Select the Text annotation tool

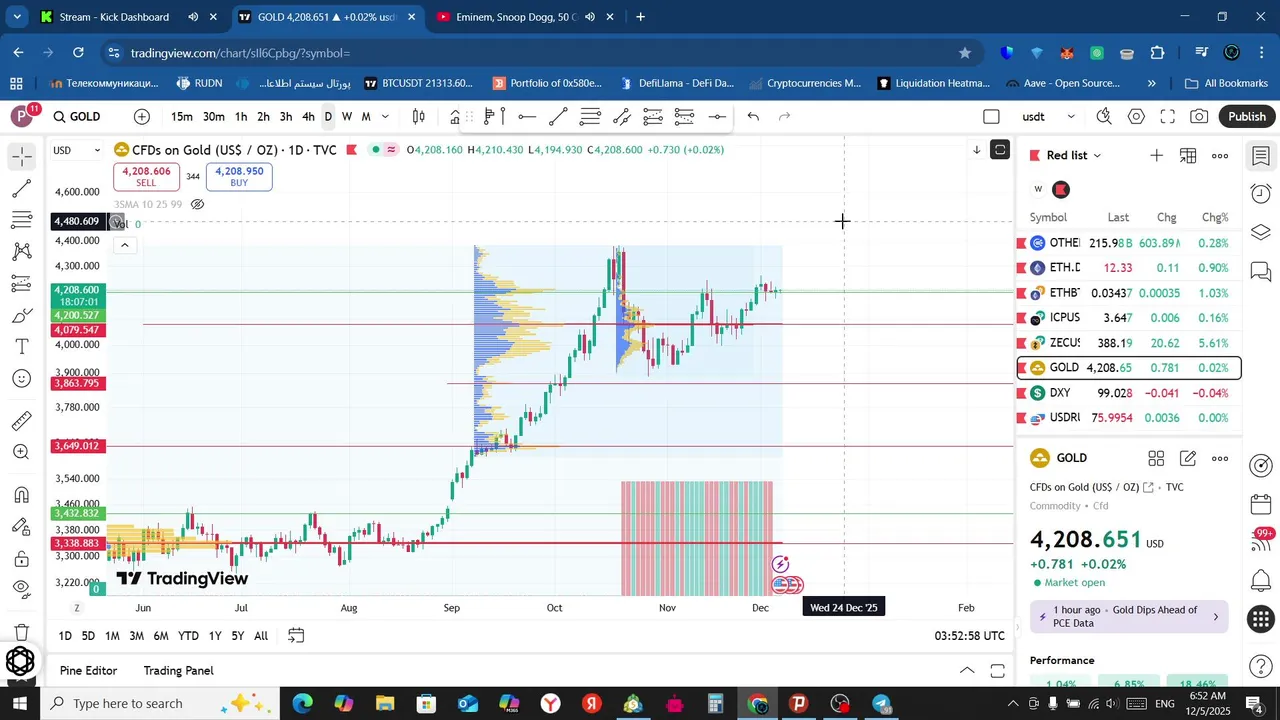click(22, 348)
